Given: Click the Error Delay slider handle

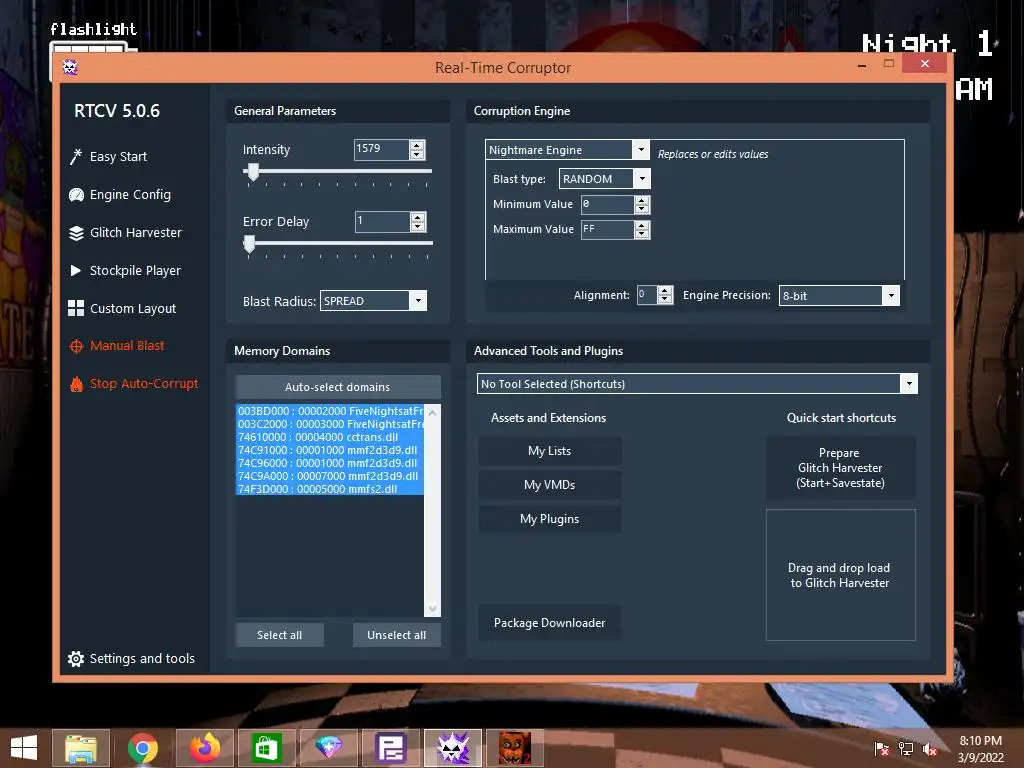Looking at the screenshot, I should point(249,244).
